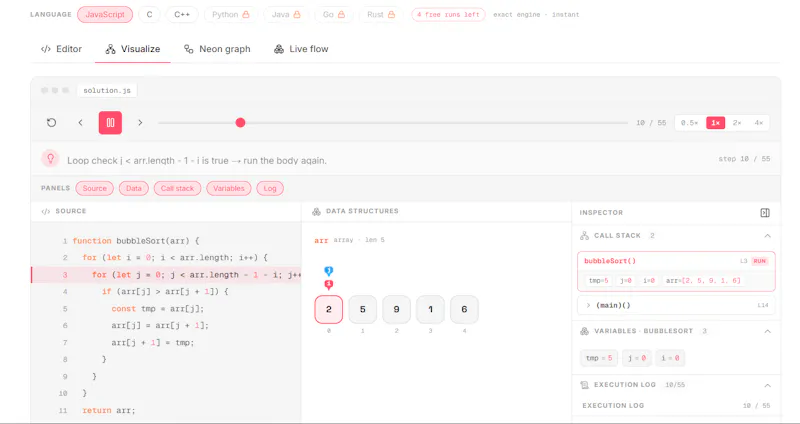The image size is (800, 424).
Task: Set playback speed to 0.5x
Action: pyautogui.click(x=689, y=123)
